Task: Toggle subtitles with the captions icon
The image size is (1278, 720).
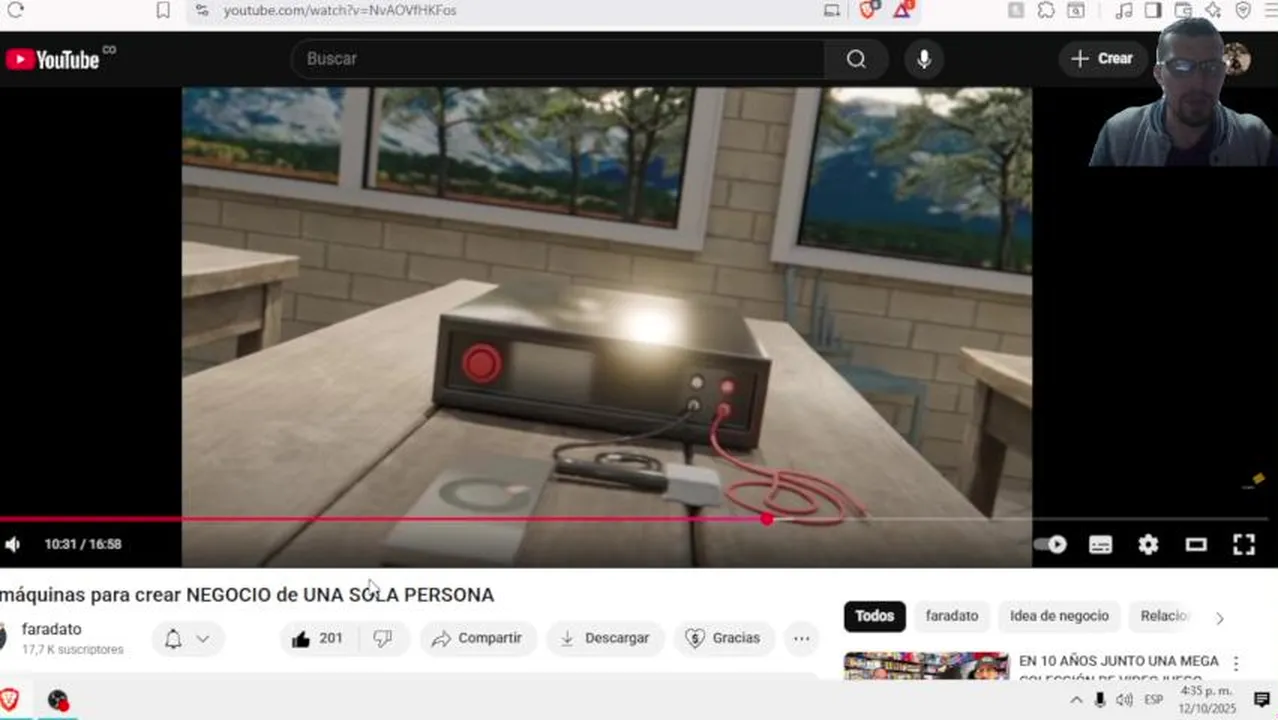Action: 1100,545
